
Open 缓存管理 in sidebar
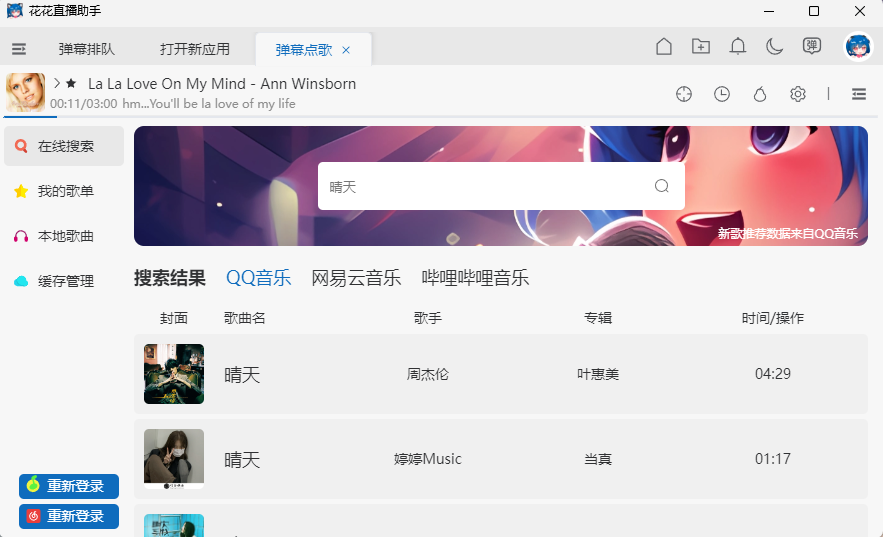[64, 281]
